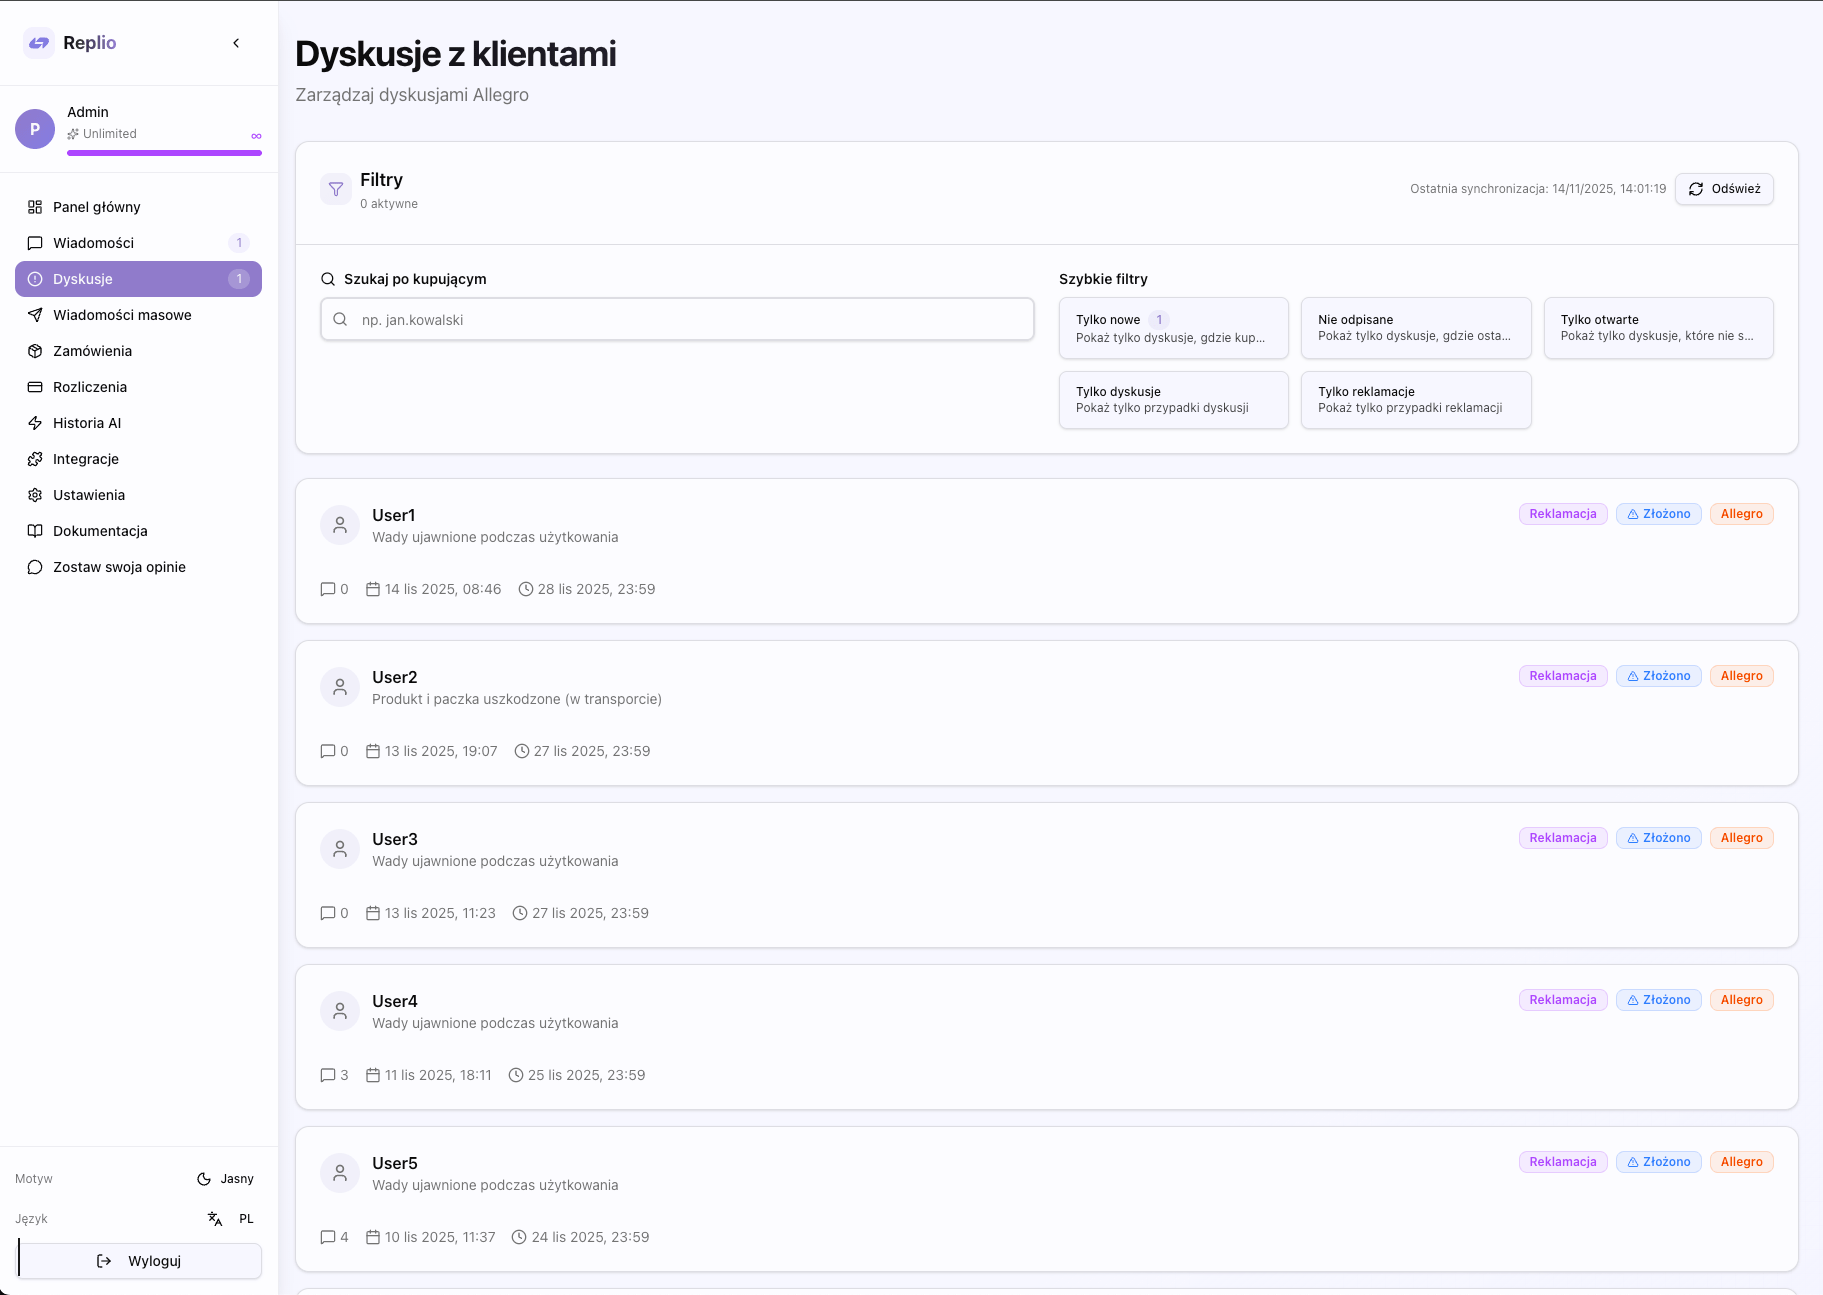The width and height of the screenshot is (1823, 1295).
Task: Click the Odśwież button
Action: (x=1724, y=189)
